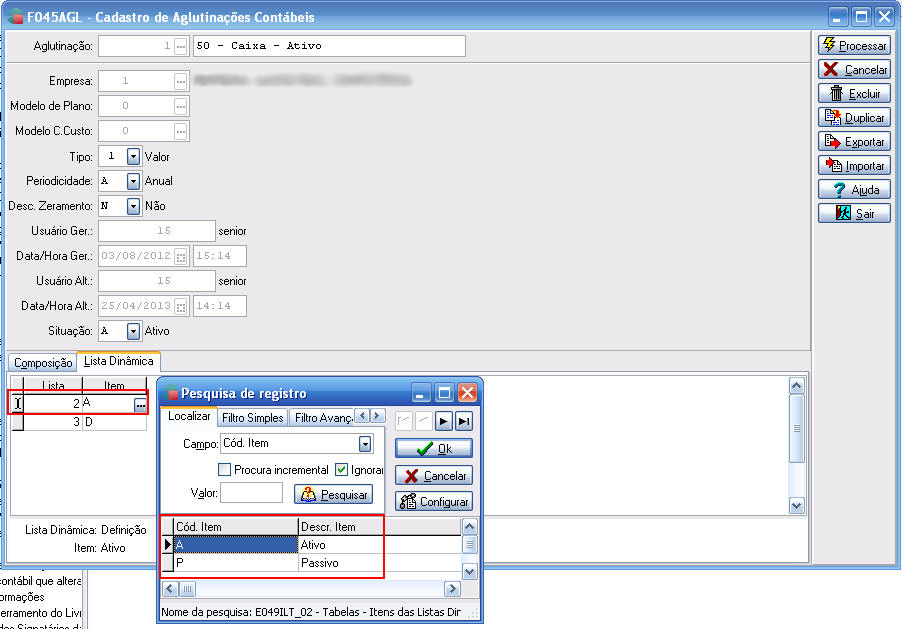Expand the Tipo dropdown
This screenshot has width=902, height=629.
[133, 157]
